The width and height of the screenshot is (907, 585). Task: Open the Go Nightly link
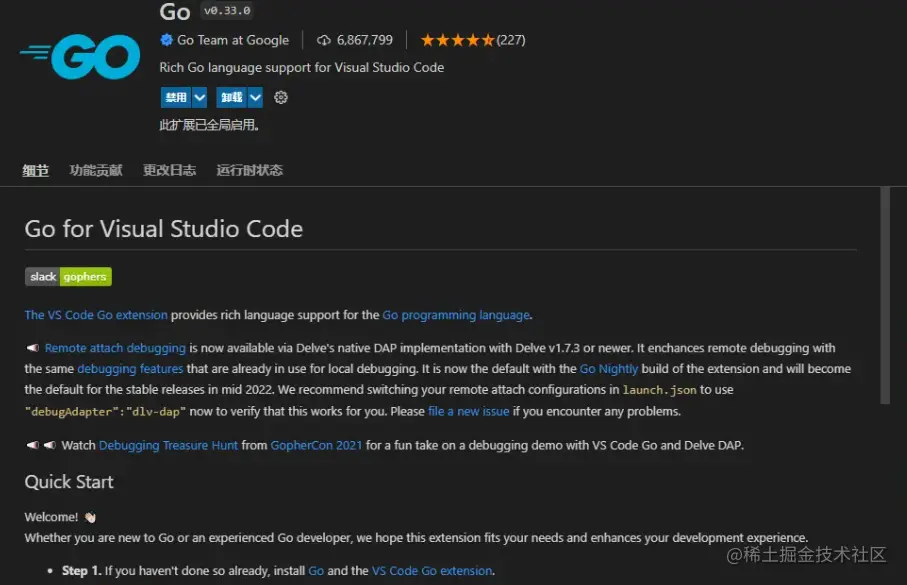609,369
